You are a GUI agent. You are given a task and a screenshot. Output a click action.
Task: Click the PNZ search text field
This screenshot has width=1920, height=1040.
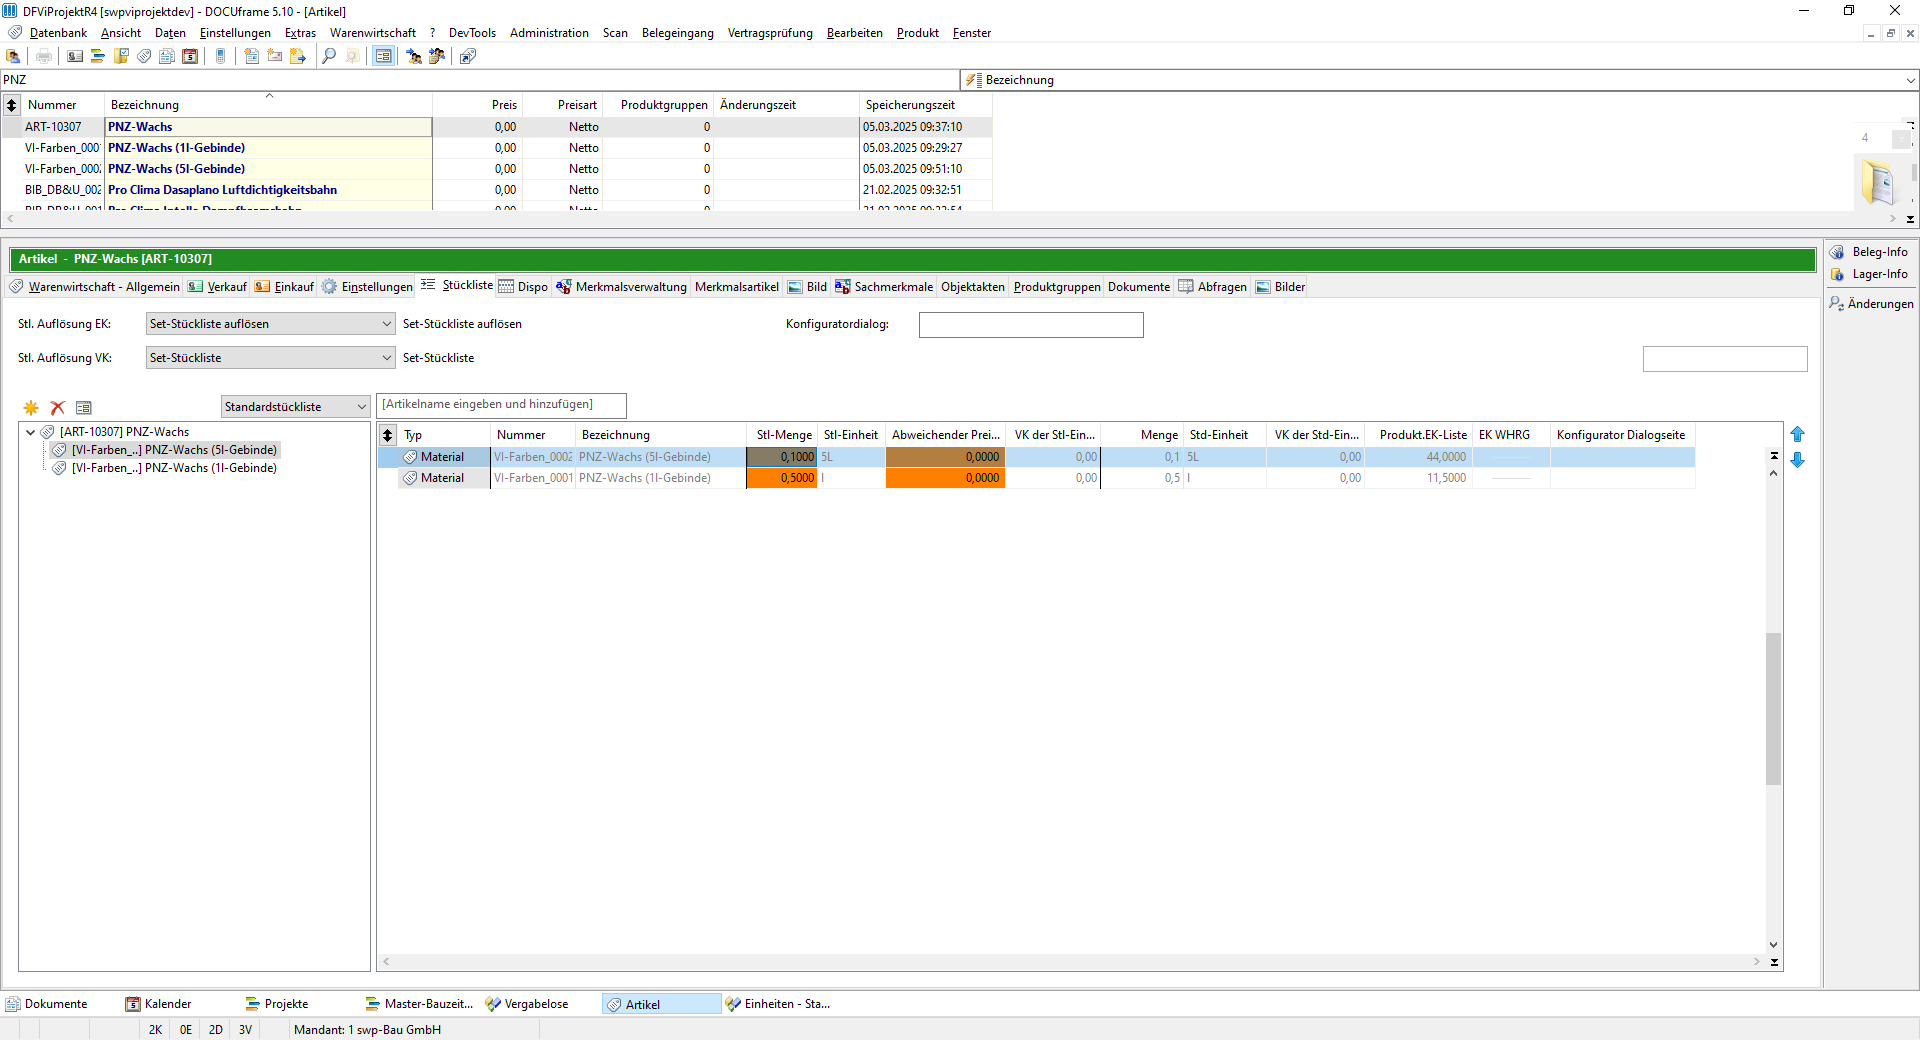coord(480,80)
